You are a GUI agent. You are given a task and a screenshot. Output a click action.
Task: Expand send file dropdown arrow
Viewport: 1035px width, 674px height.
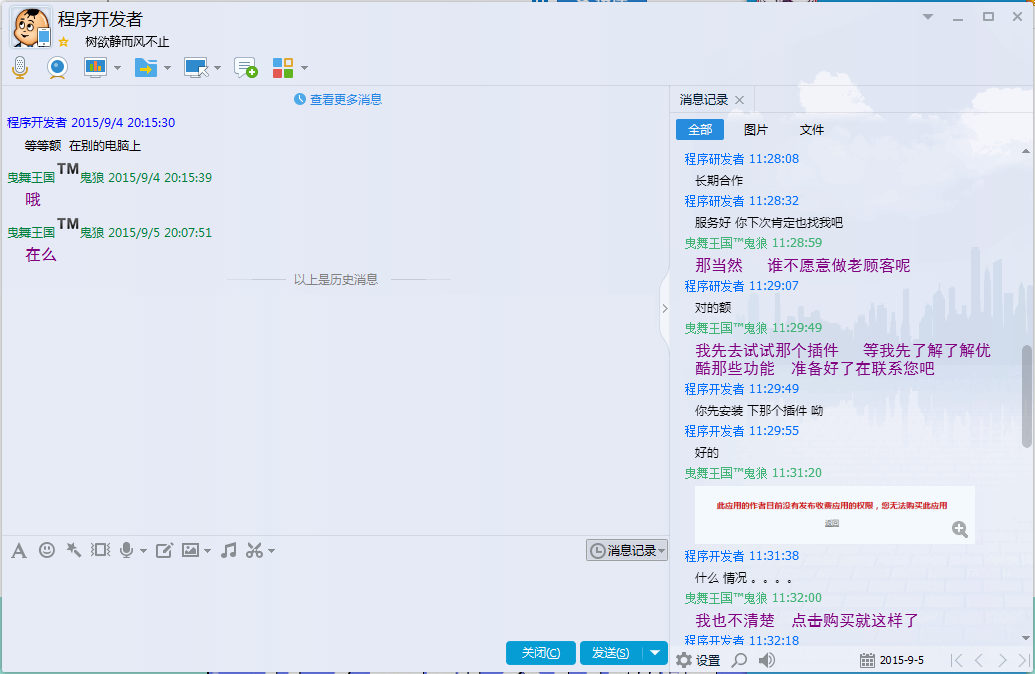(x=167, y=67)
